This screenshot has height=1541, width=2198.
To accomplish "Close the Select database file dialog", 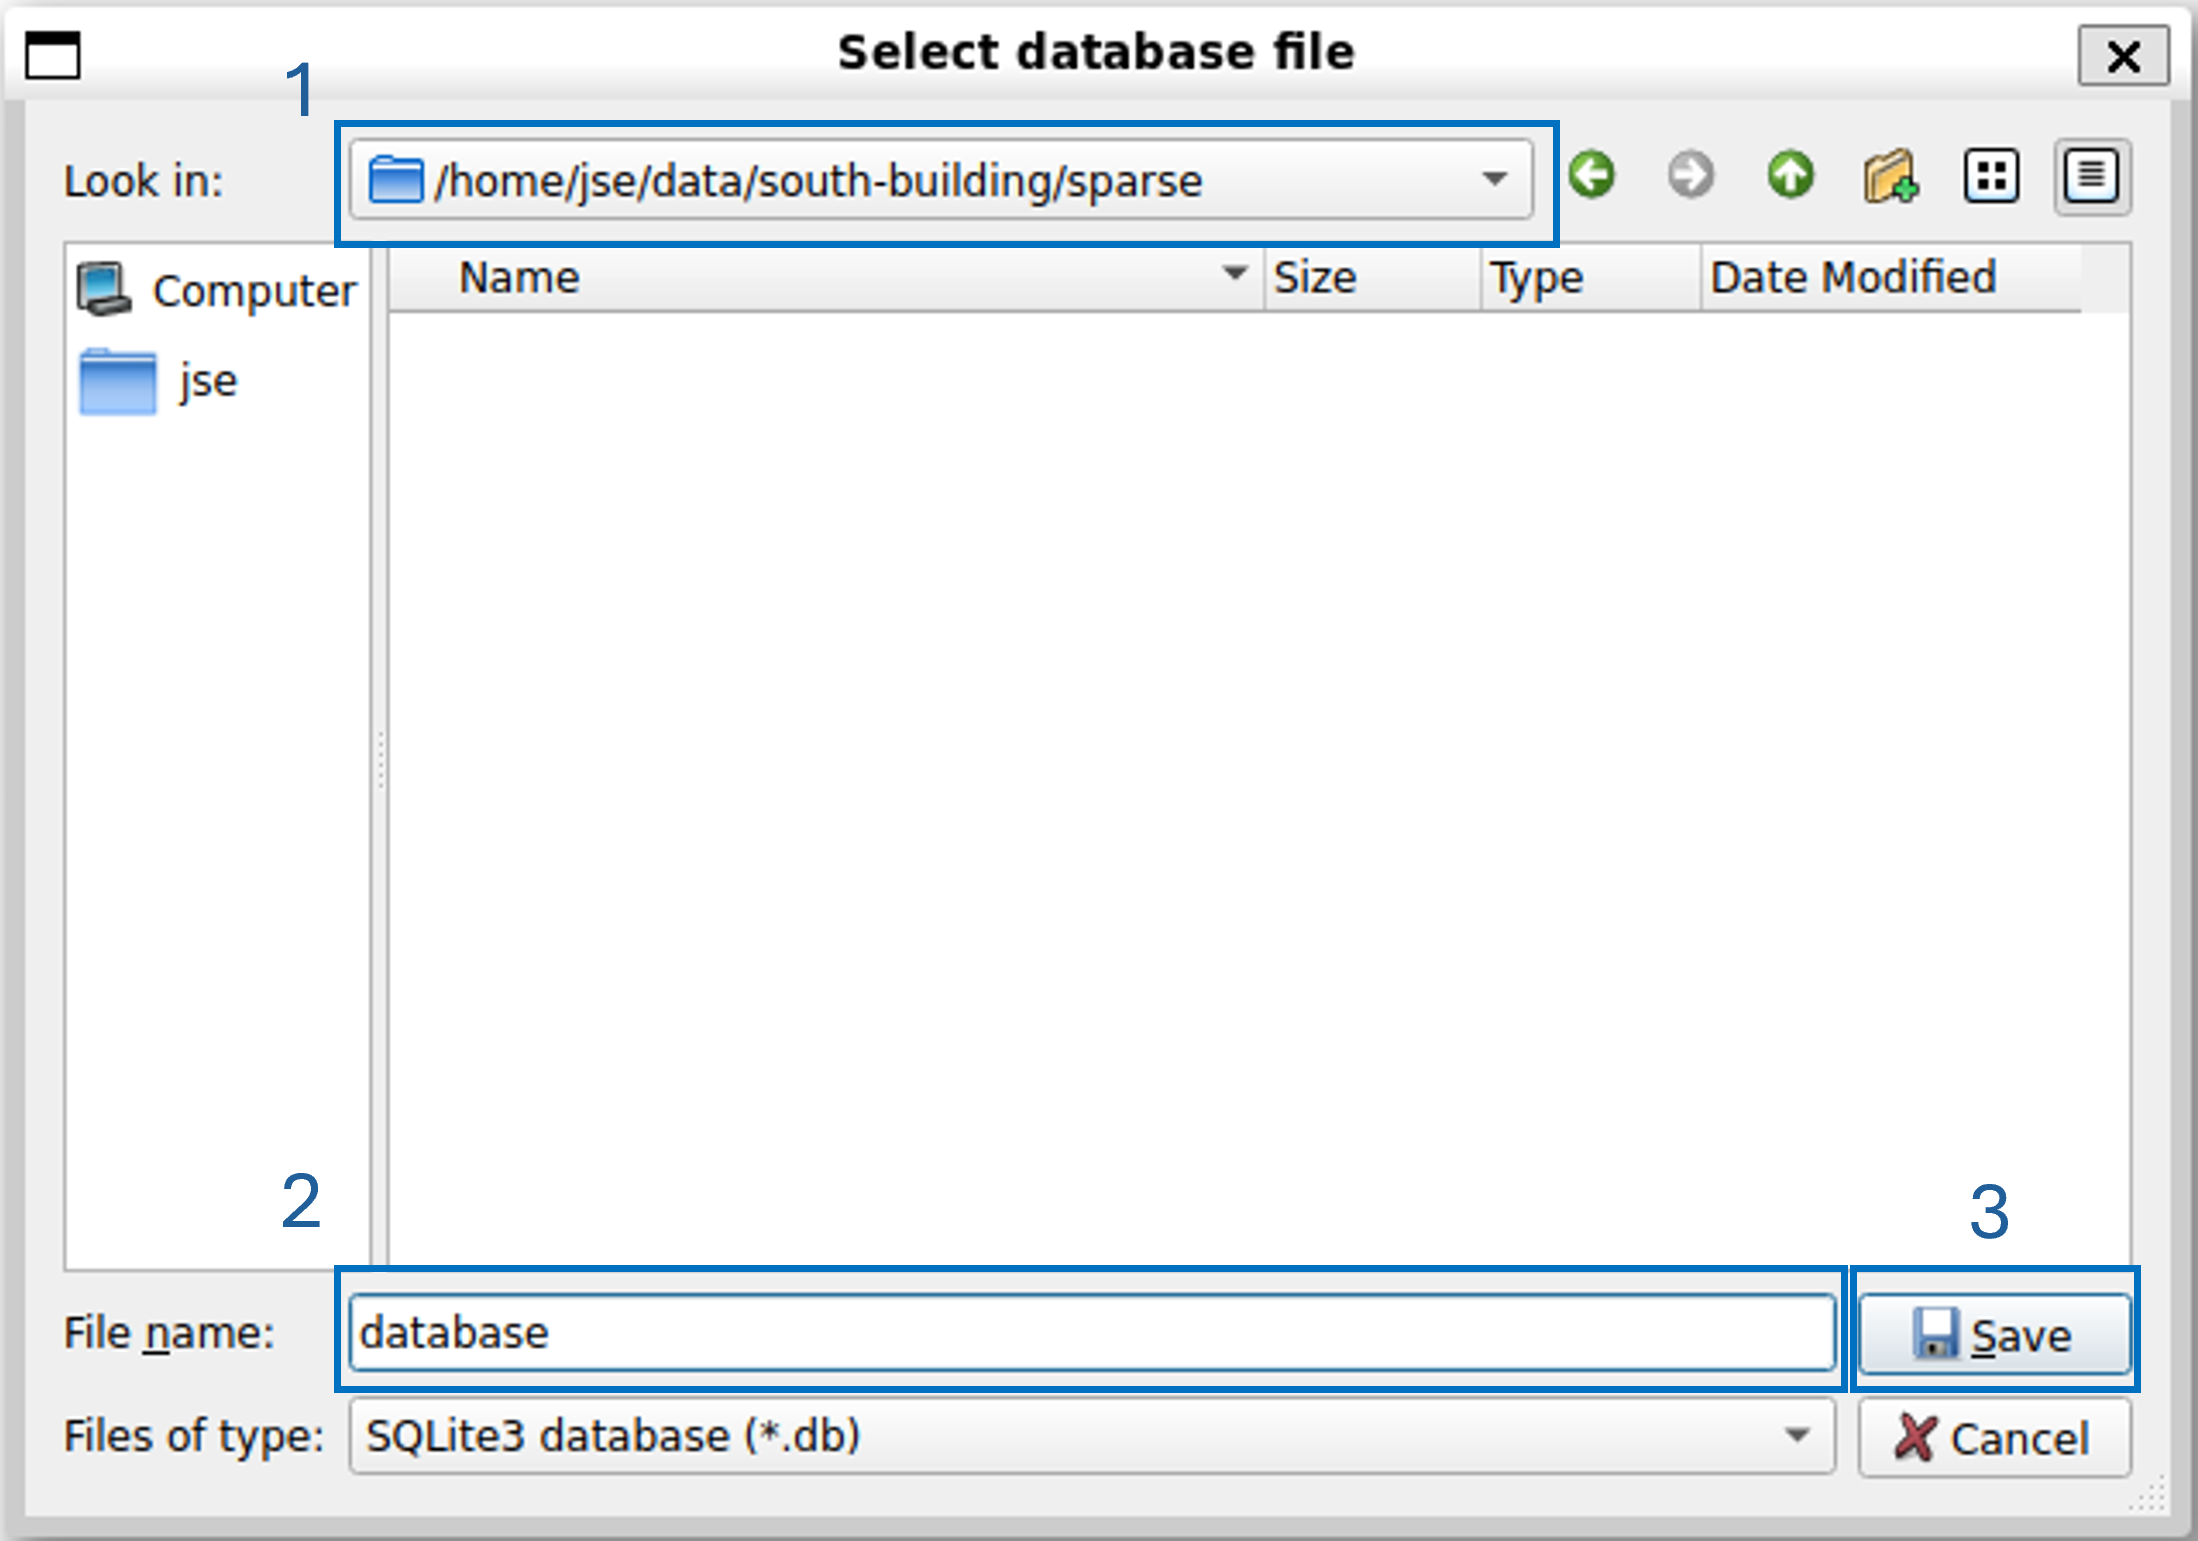I will 2123,56.
